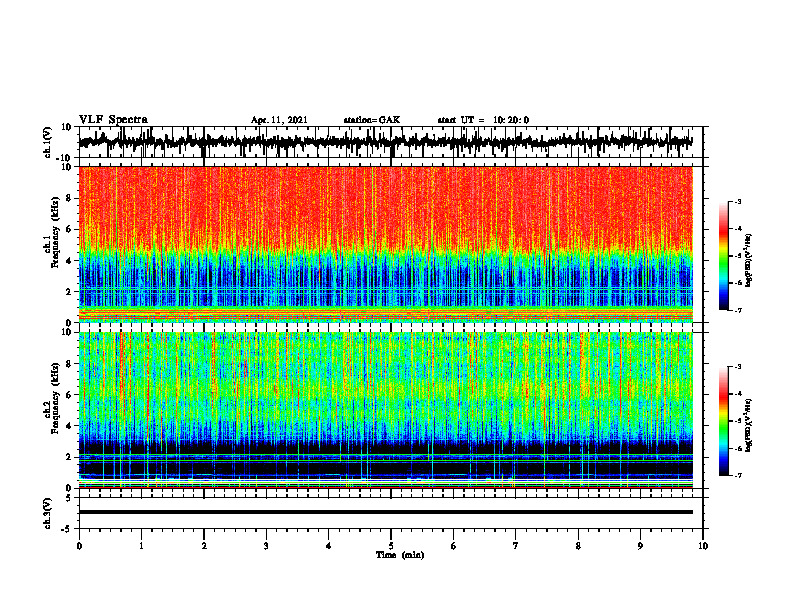
Task: Click the "Time (min)" axis label
Action: (400, 555)
